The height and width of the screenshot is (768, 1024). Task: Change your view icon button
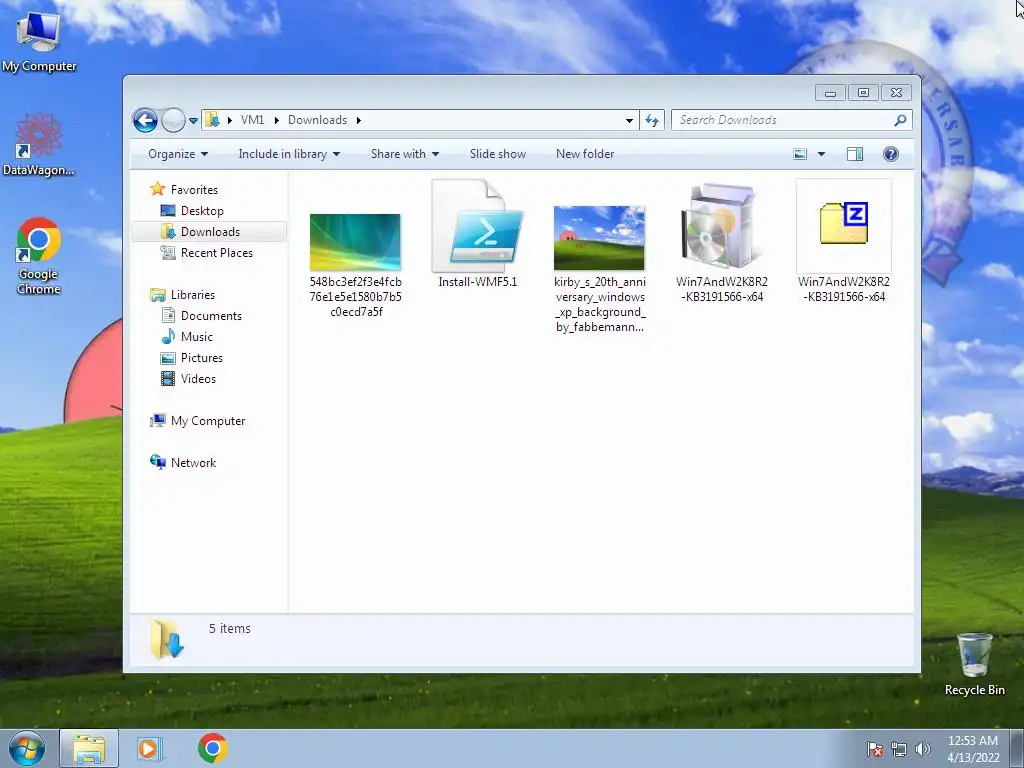point(800,154)
